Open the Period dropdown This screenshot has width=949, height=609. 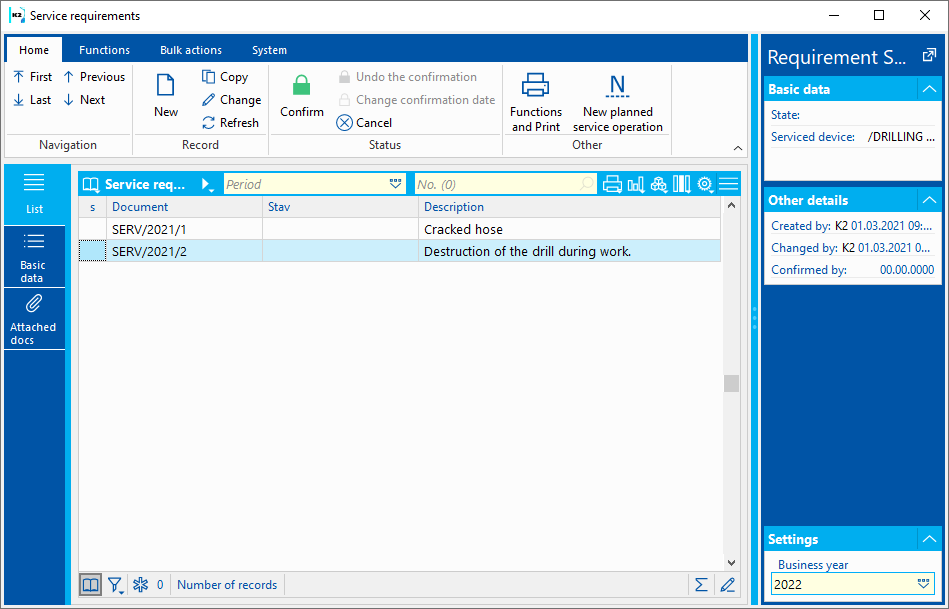coord(395,184)
